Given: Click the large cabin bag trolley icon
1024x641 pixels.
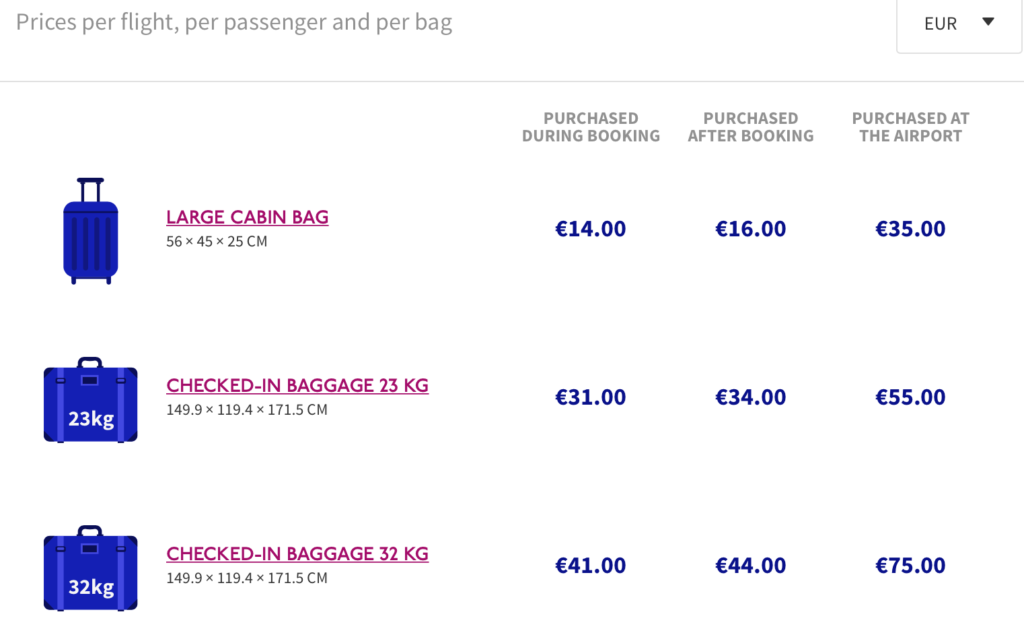Looking at the screenshot, I should click(x=91, y=231).
